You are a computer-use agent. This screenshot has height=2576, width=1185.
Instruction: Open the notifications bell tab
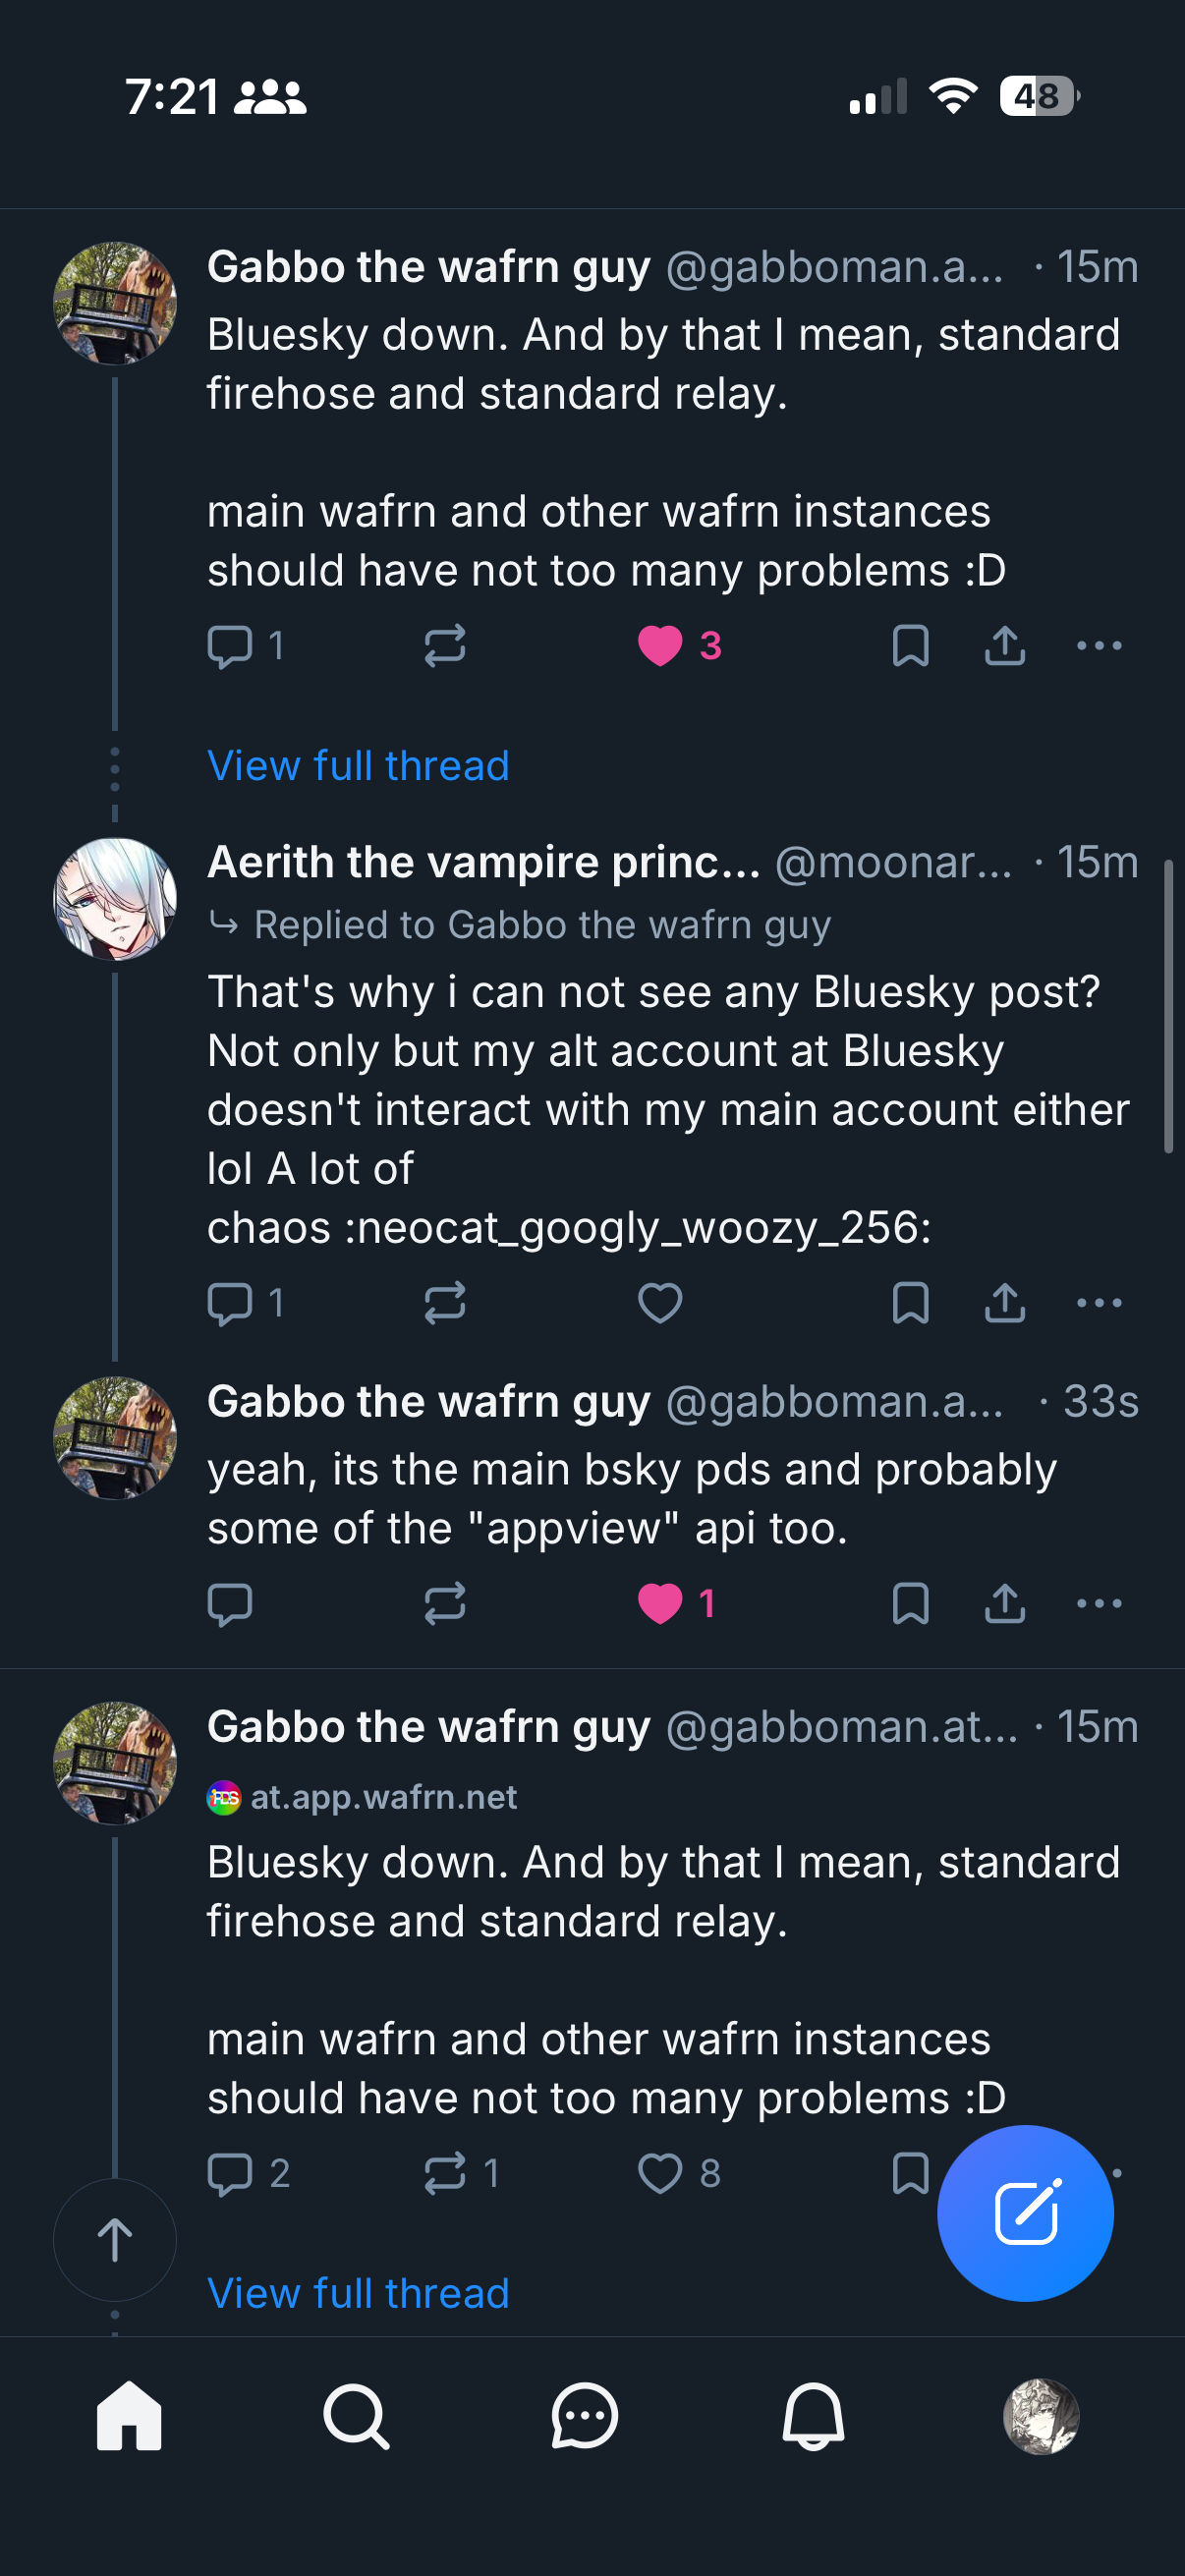[x=813, y=2416]
